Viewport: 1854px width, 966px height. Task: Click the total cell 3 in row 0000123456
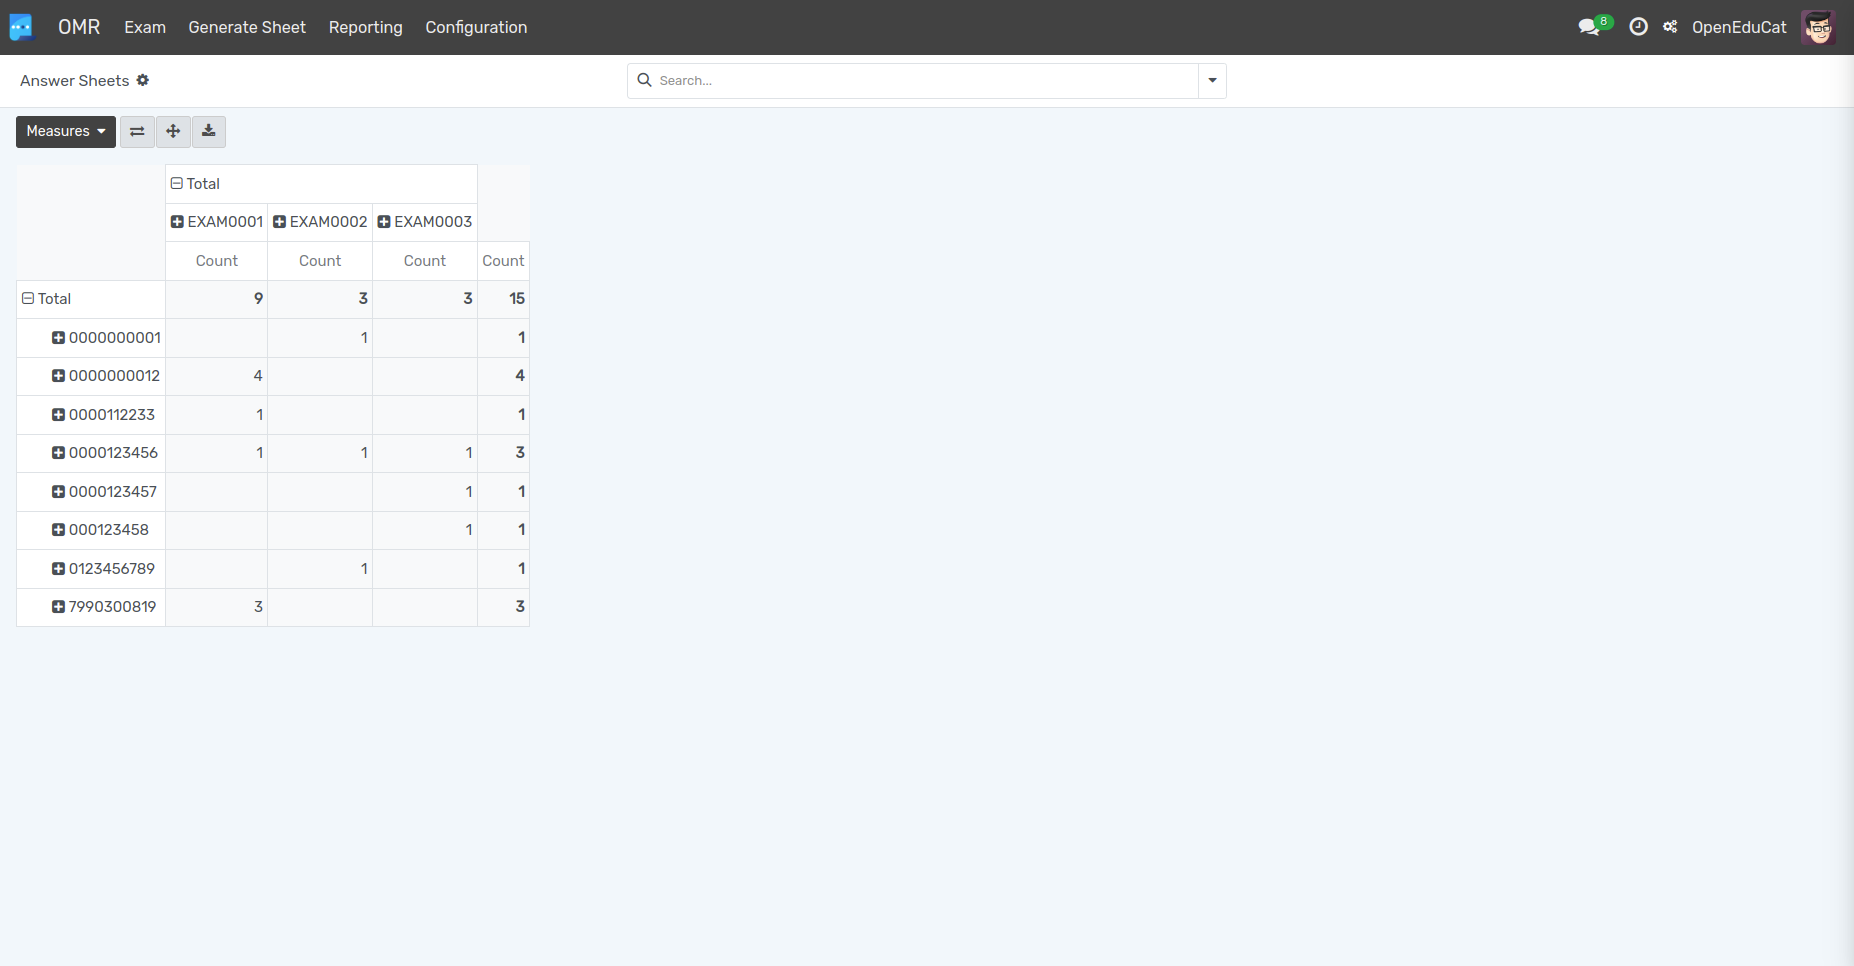click(x=503, y=453)
